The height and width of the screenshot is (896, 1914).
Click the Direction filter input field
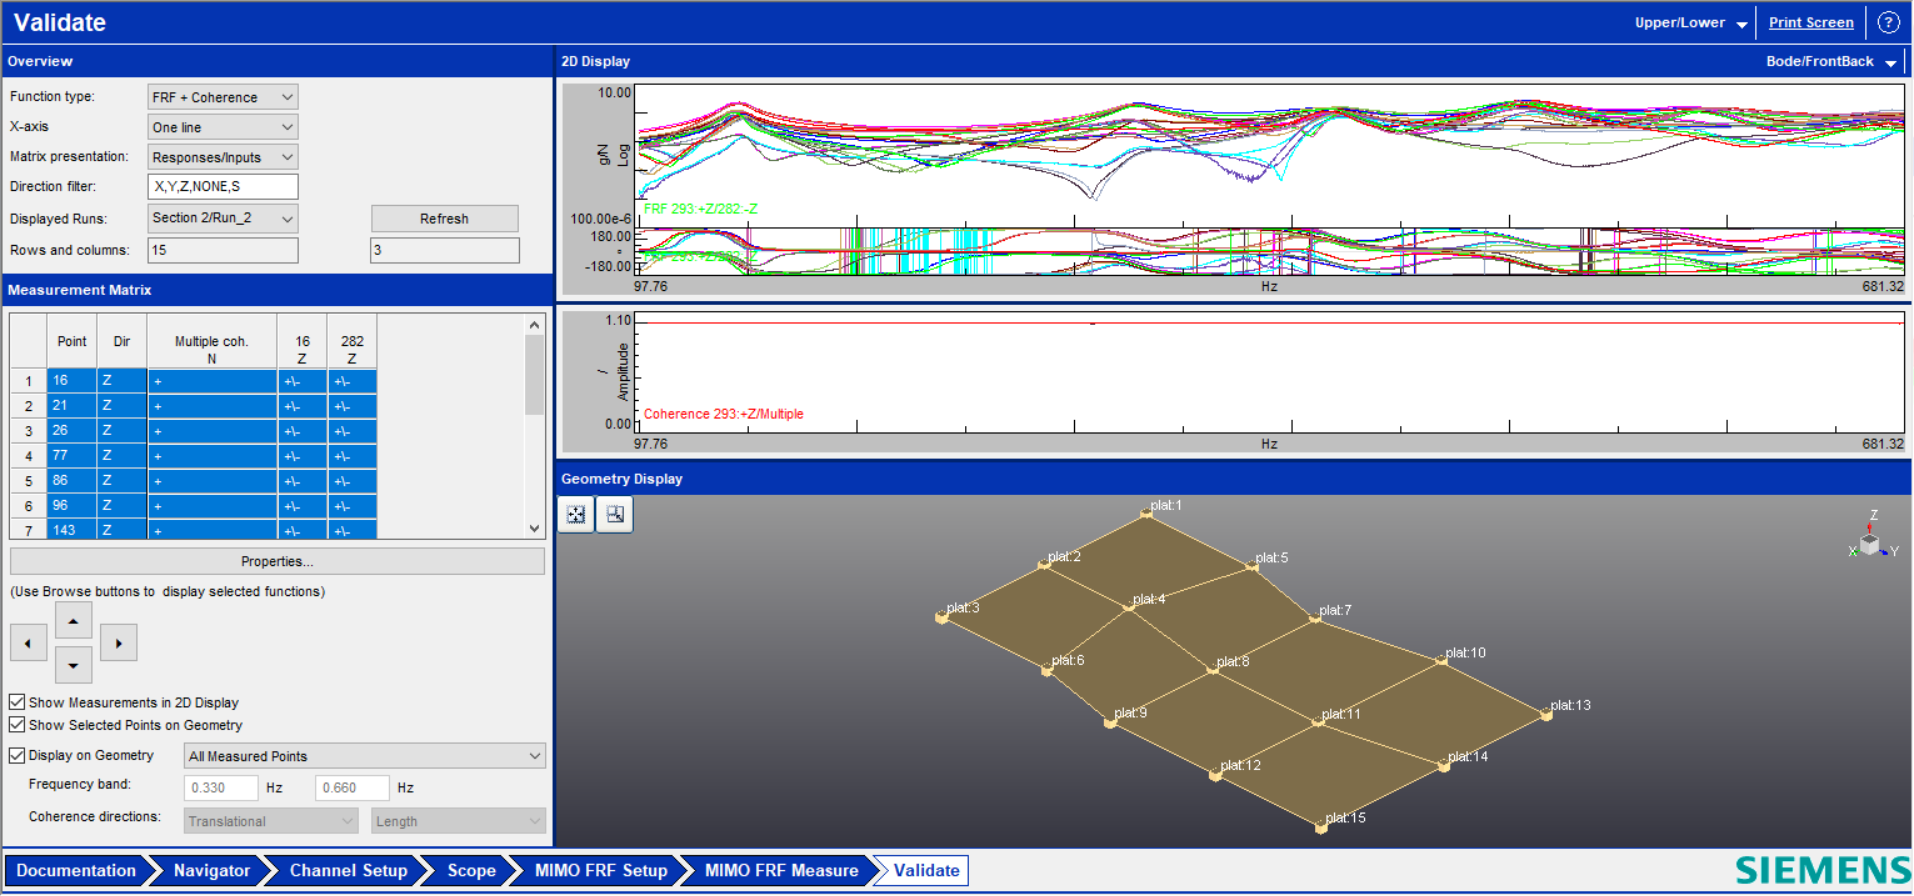pyautogui.click(x=223, y=186)
